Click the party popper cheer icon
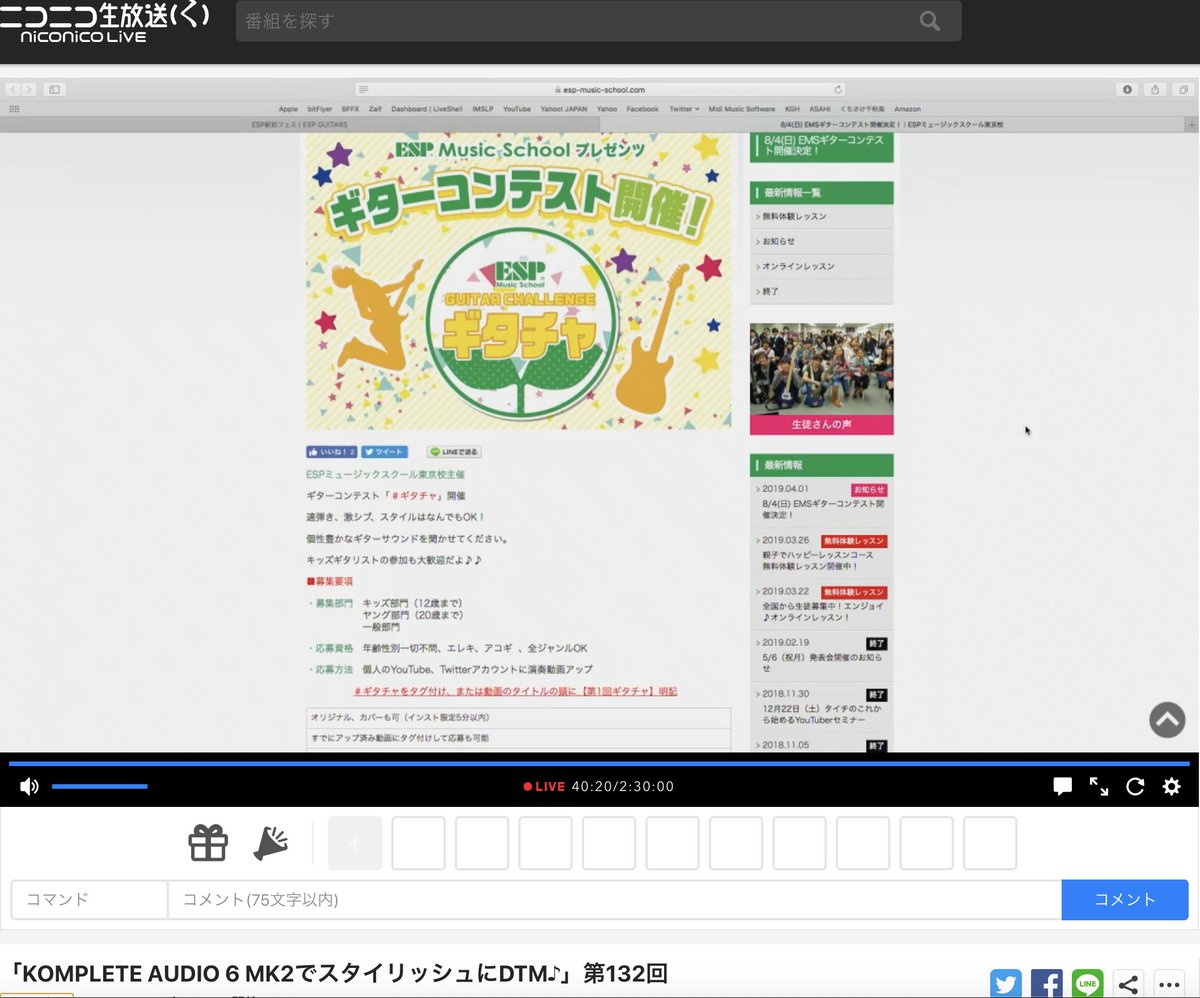The width and height of the screenshot is (1200, 998). pyautogui.click(x=271, y=843)
